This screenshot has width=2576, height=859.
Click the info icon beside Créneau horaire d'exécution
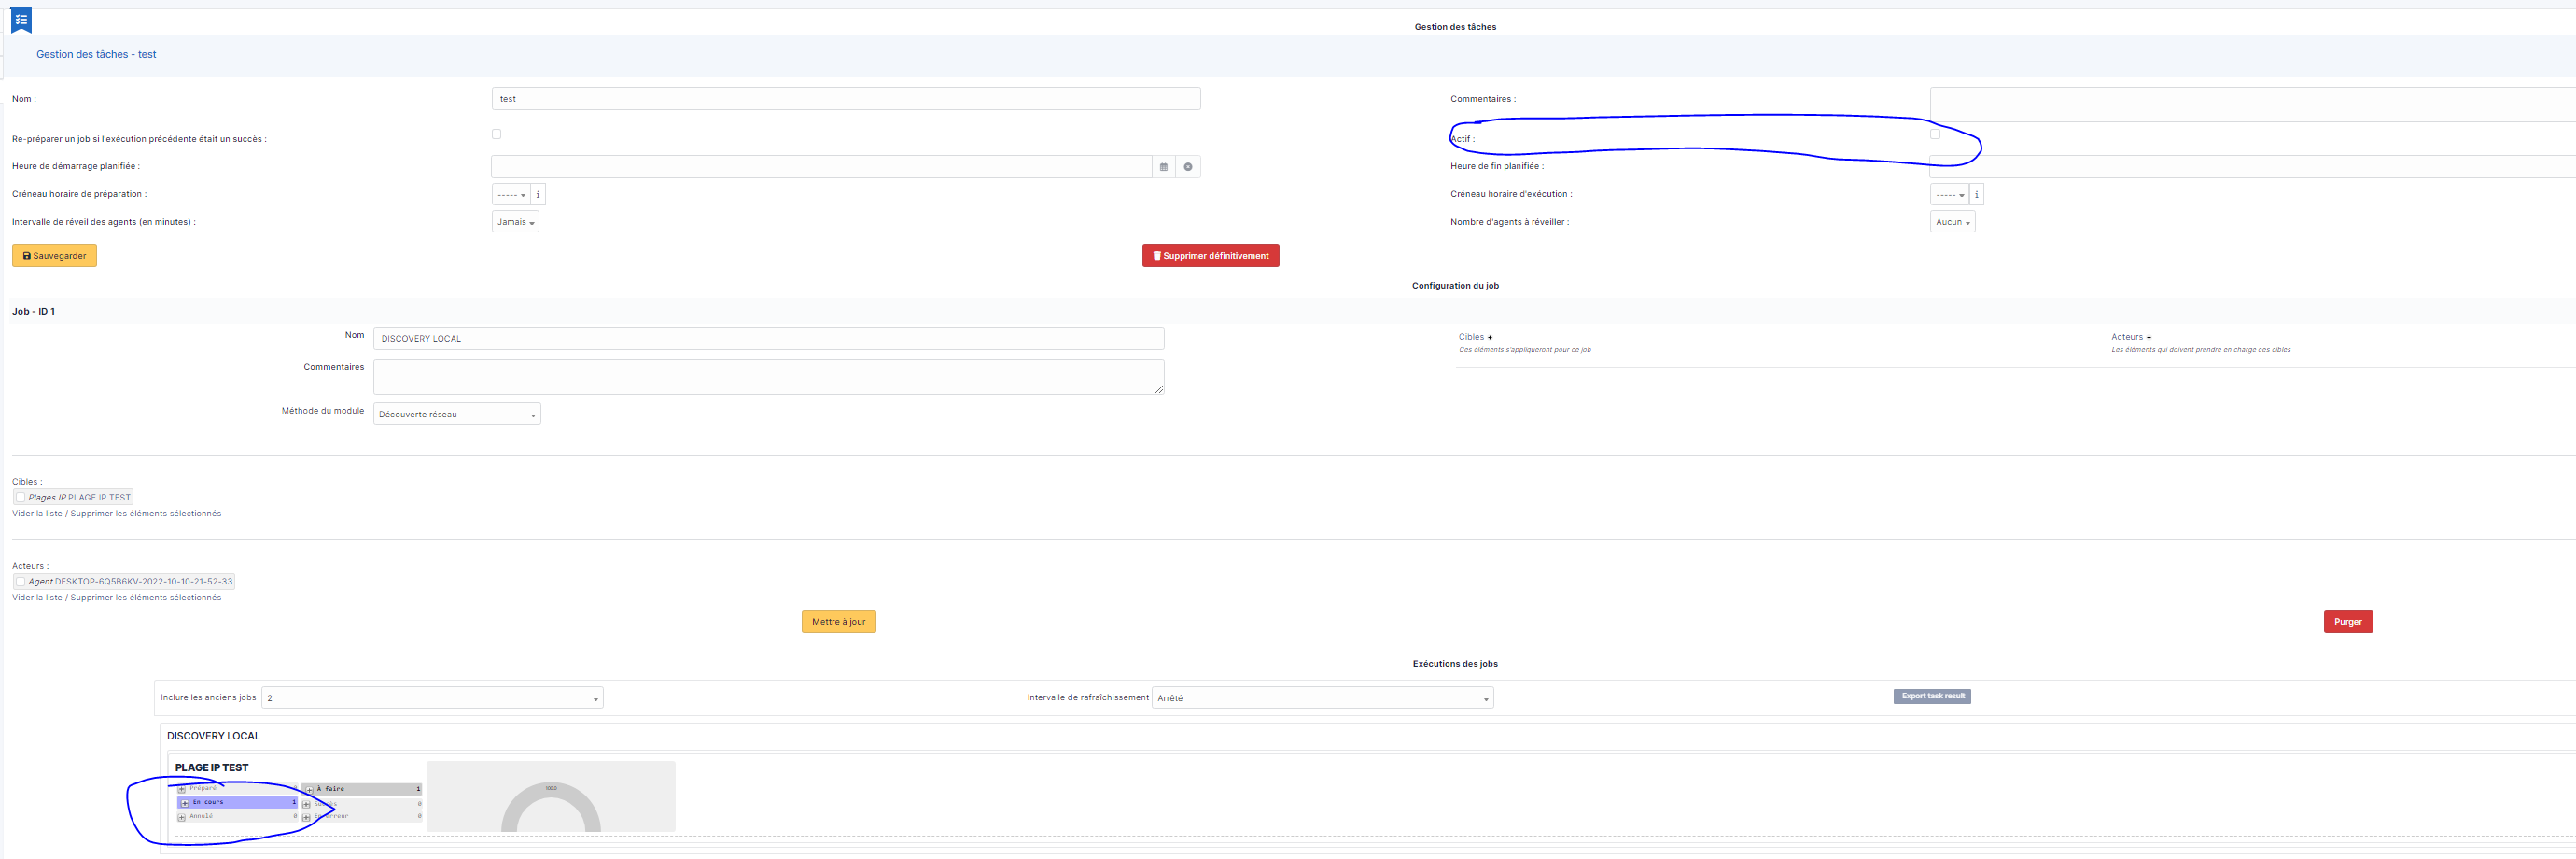click(x=1976, y=194)
